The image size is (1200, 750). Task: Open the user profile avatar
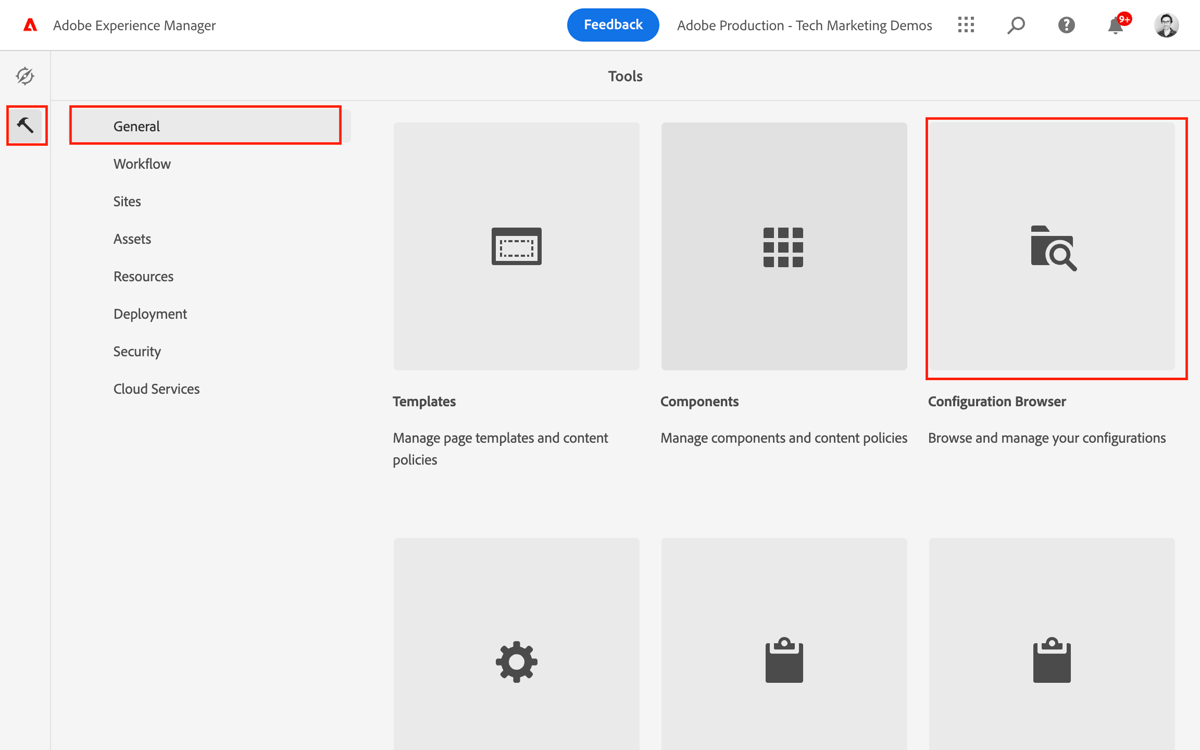(1166, 24)
